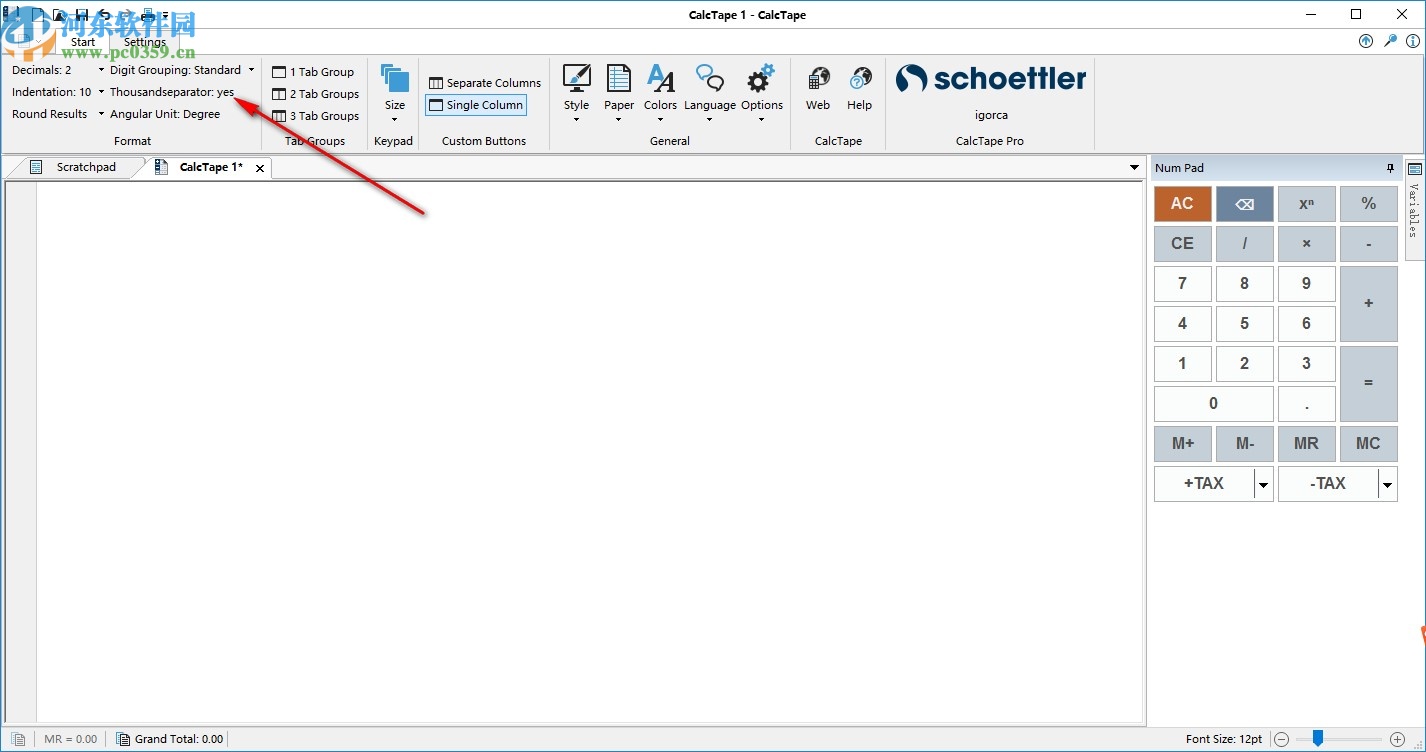This screenshot has width=1426, height=752.
Task: Click the backspace key on Num Pad
Action: [1244, 204]
